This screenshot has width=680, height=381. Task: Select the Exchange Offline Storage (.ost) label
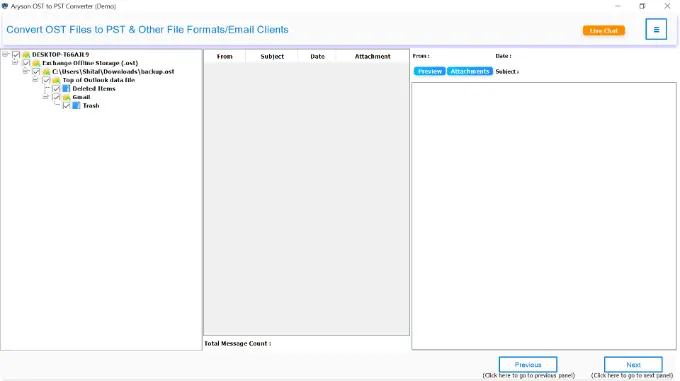90,63
